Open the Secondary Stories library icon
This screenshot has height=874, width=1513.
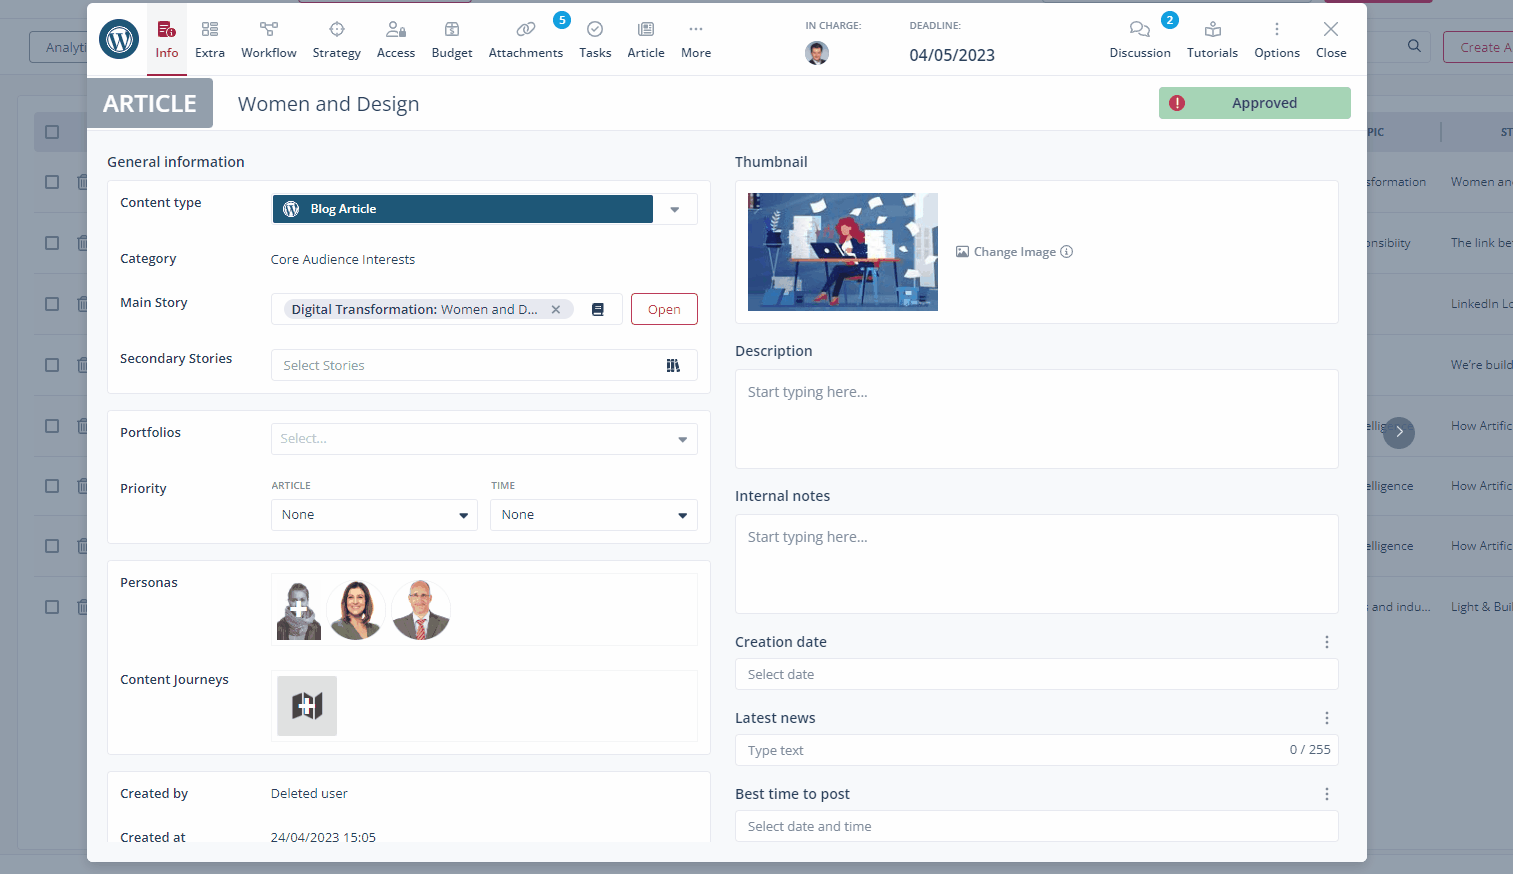pyautogui.click(x=673, y=366)
